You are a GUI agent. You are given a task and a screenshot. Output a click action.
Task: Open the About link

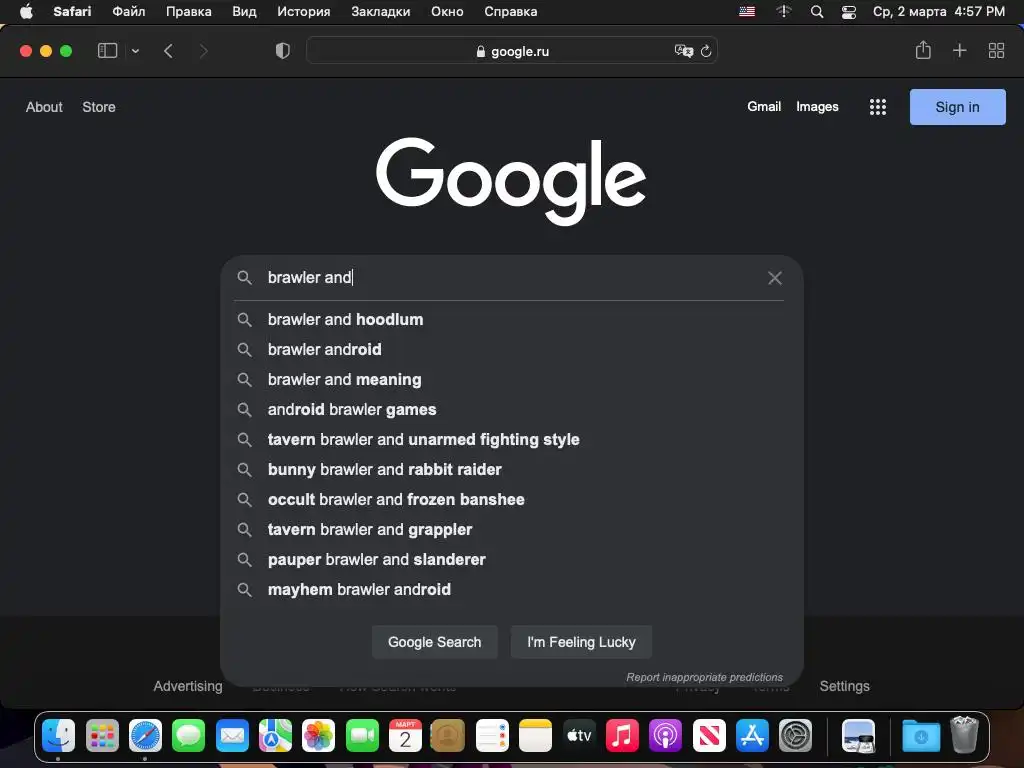pyautogui.click(x=44, y=107)
